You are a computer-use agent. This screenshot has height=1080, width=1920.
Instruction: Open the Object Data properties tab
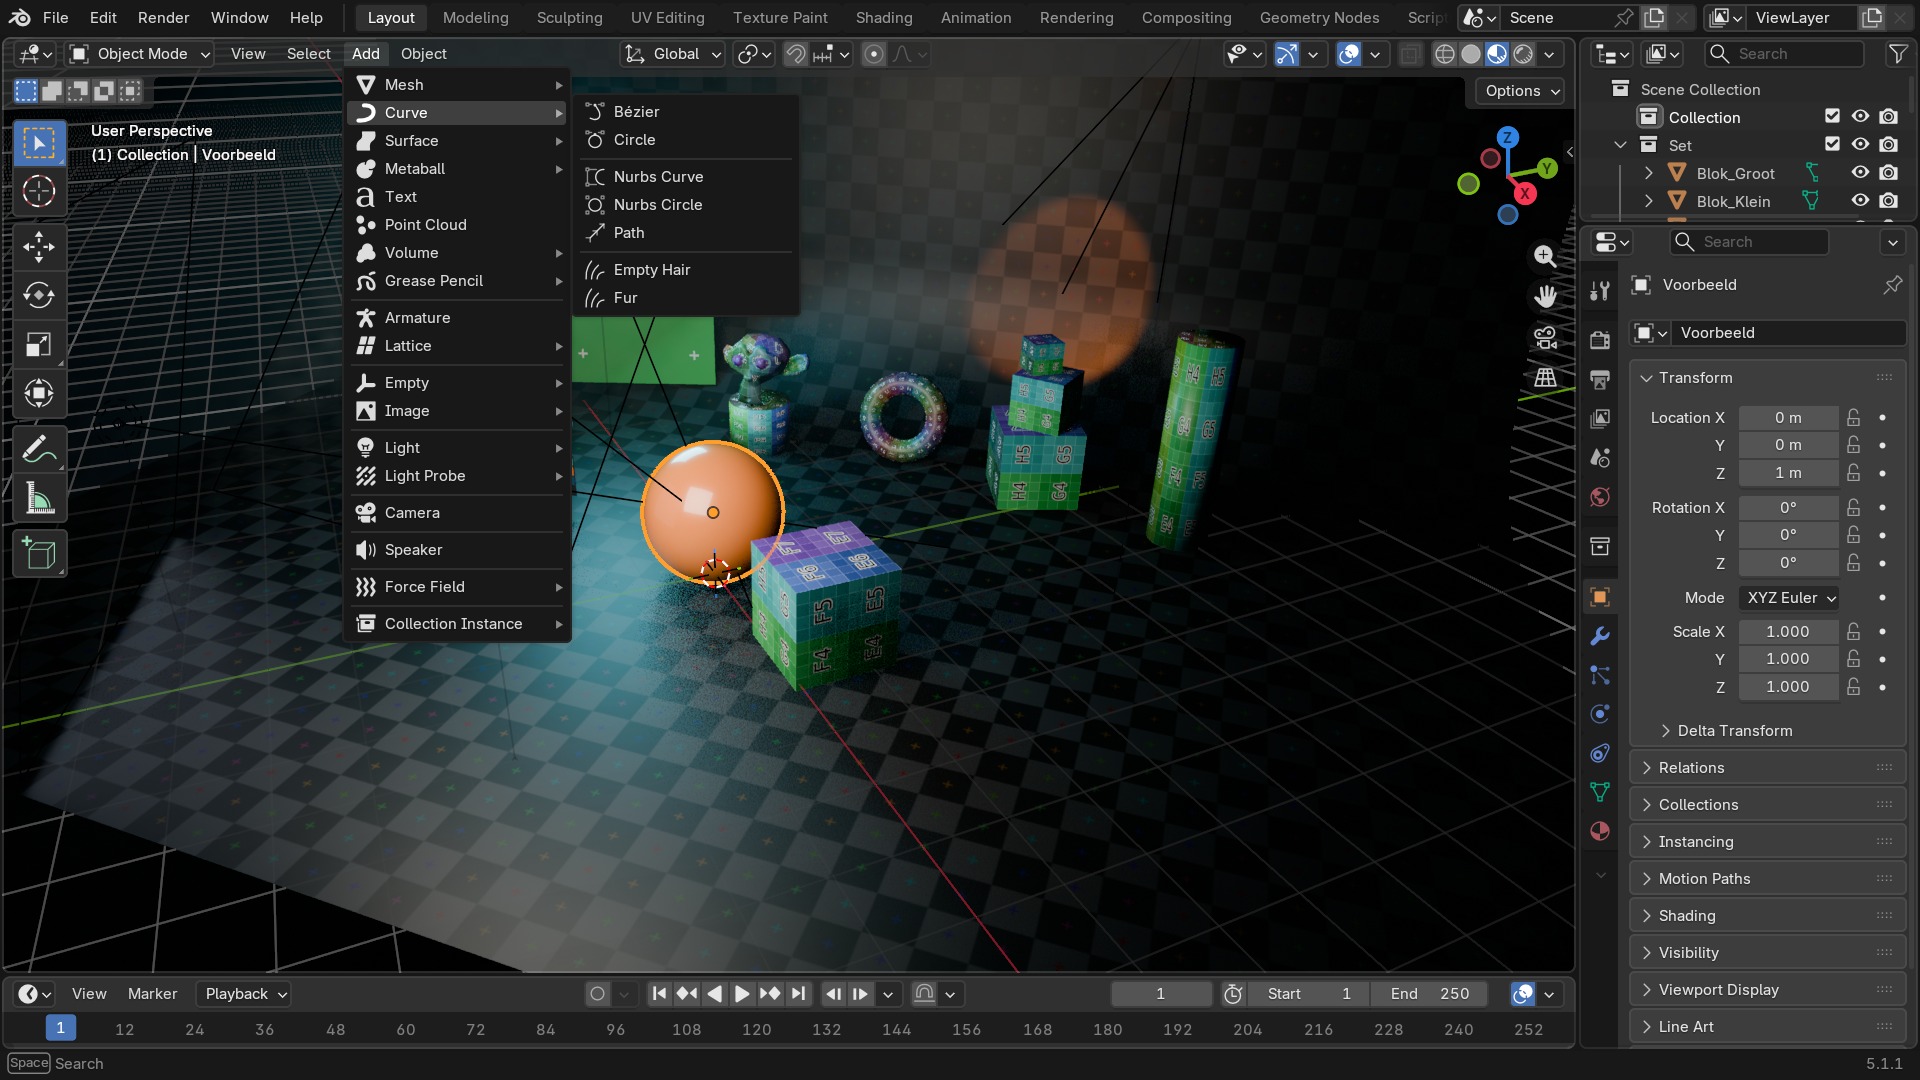1600,792
